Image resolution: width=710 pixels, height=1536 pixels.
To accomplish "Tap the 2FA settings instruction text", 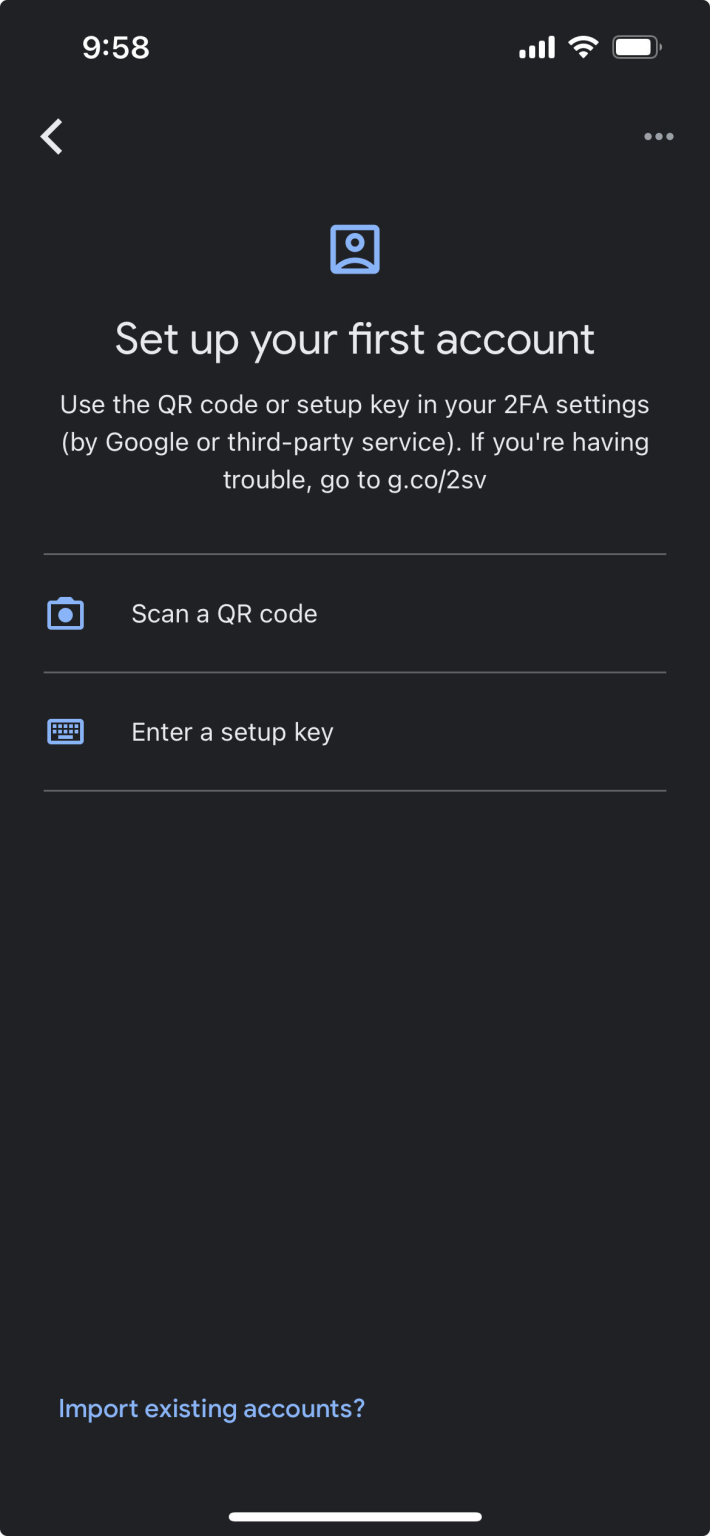I will (x=355, y=406).
